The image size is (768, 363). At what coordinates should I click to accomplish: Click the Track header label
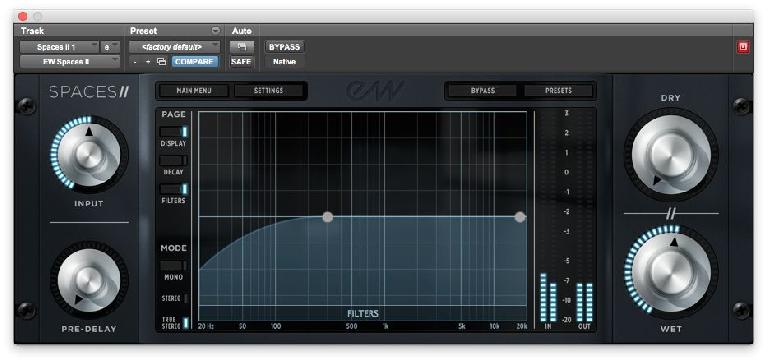click(x=32, y=30)
